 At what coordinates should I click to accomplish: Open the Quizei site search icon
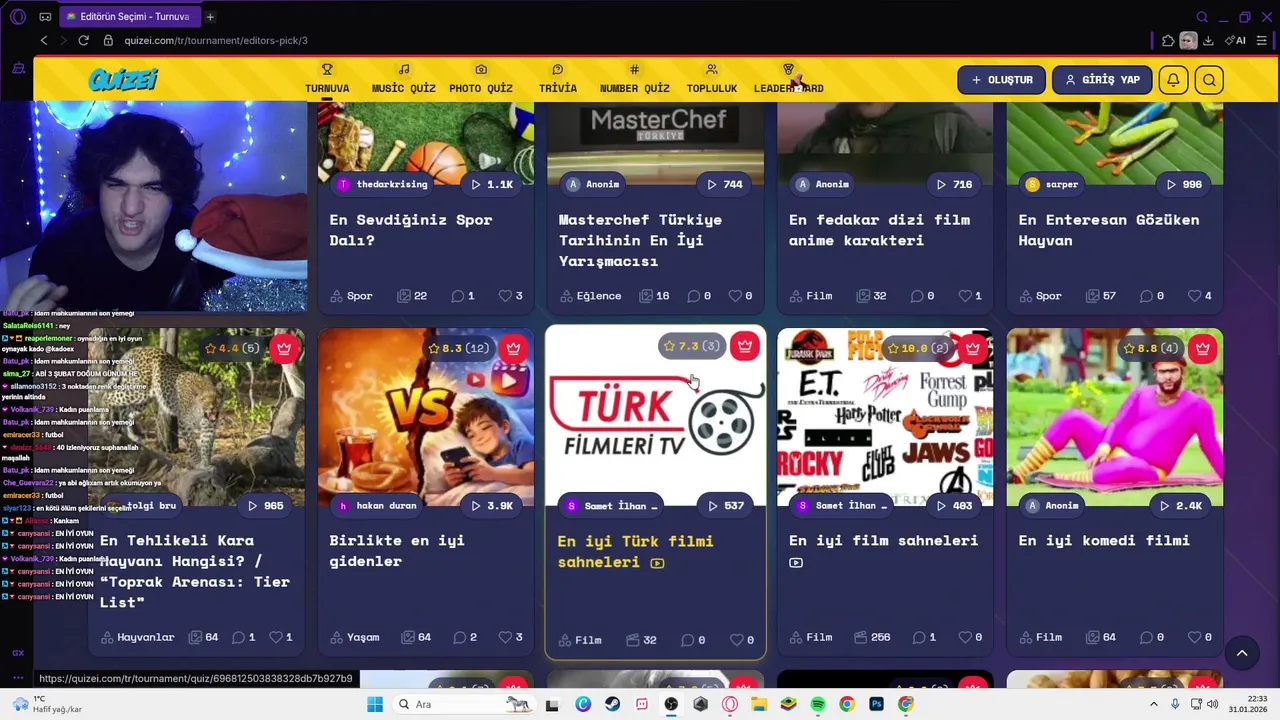click(x=1209, y=80)
